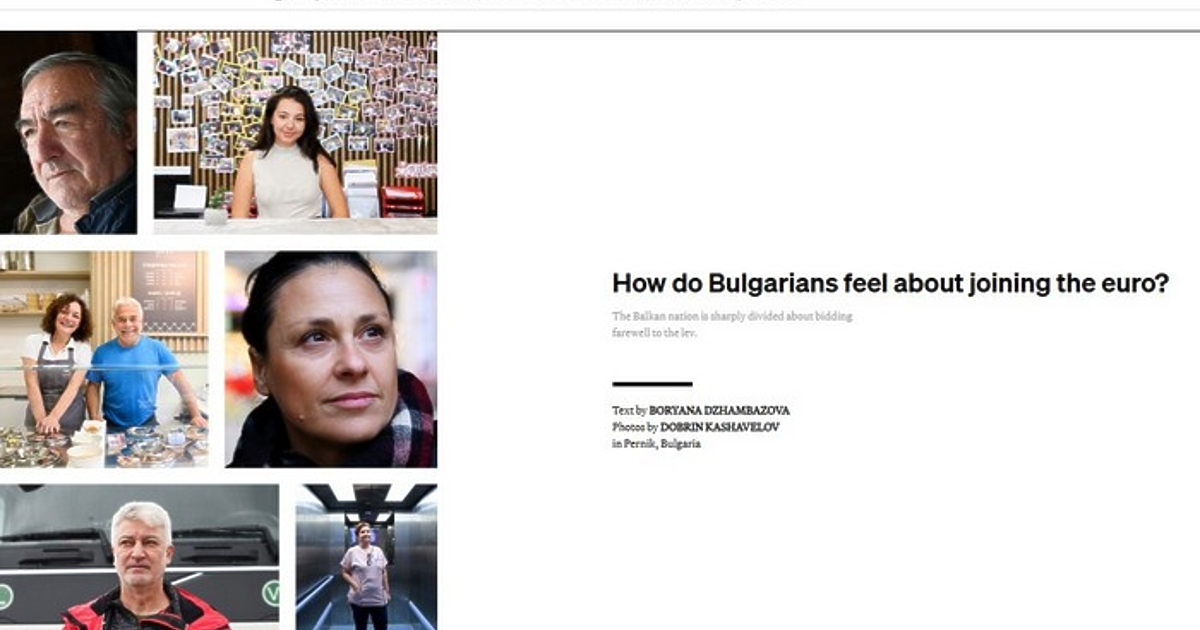Click the red chairs beside the reception desk
The width and height of the screenshot is (1200, 630).
[402, 200]
